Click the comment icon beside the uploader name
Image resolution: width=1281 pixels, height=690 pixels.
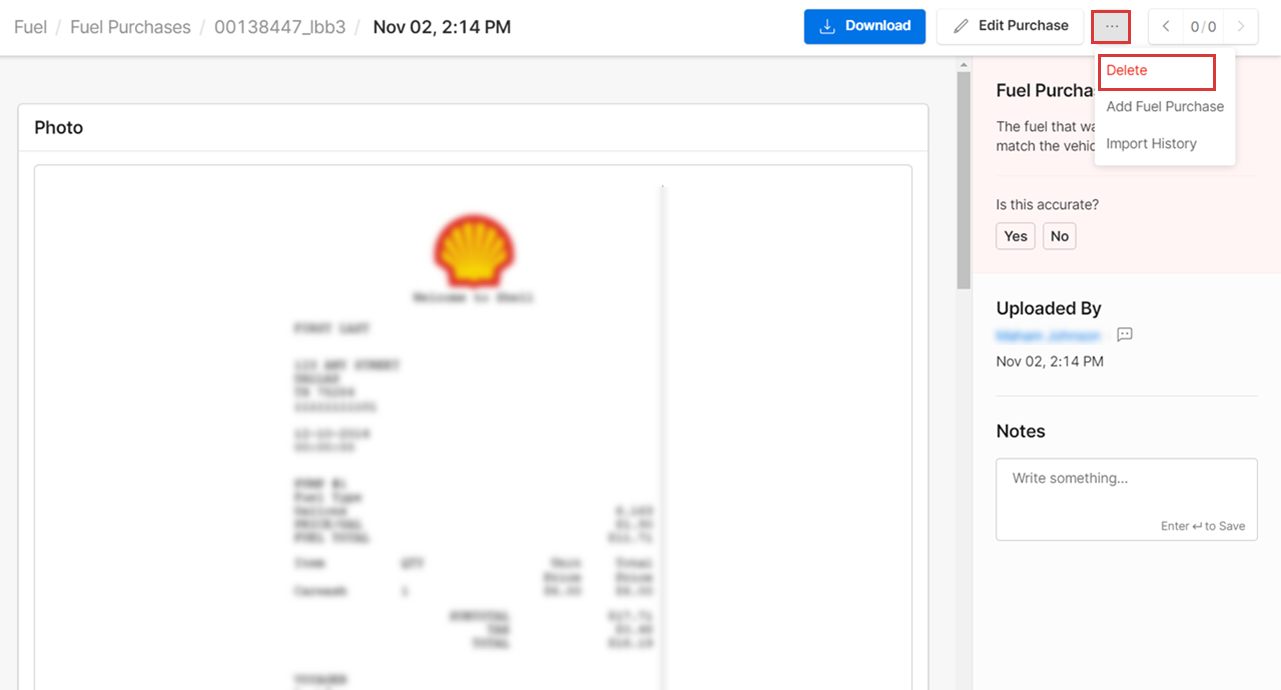point(1124,335)
